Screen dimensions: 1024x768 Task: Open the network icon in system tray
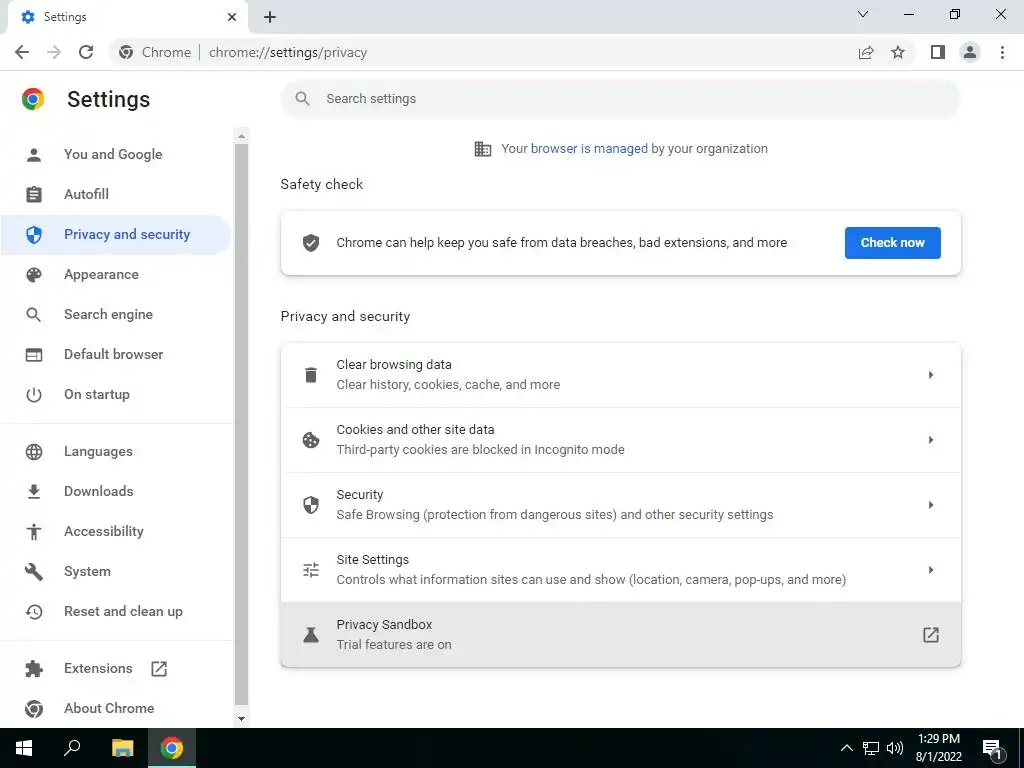[x=871, y=748]
